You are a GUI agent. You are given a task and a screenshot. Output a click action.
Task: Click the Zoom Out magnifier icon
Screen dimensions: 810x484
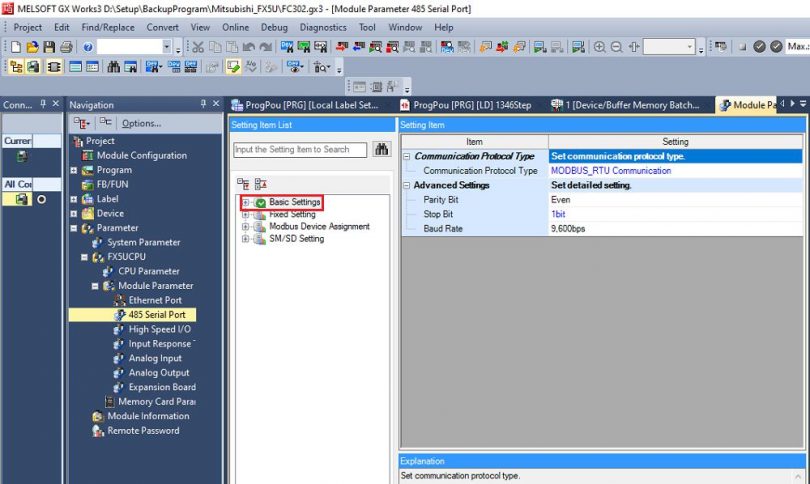(616, 47)
